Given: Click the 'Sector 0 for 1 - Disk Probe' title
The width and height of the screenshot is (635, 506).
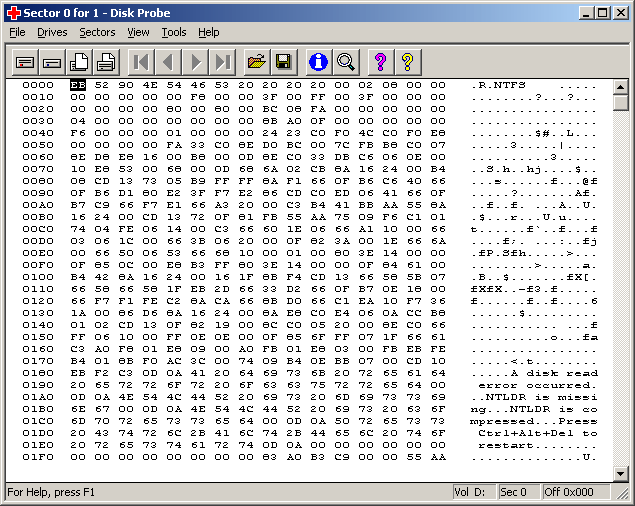Looking at the screenshot, I should point(97,13).
